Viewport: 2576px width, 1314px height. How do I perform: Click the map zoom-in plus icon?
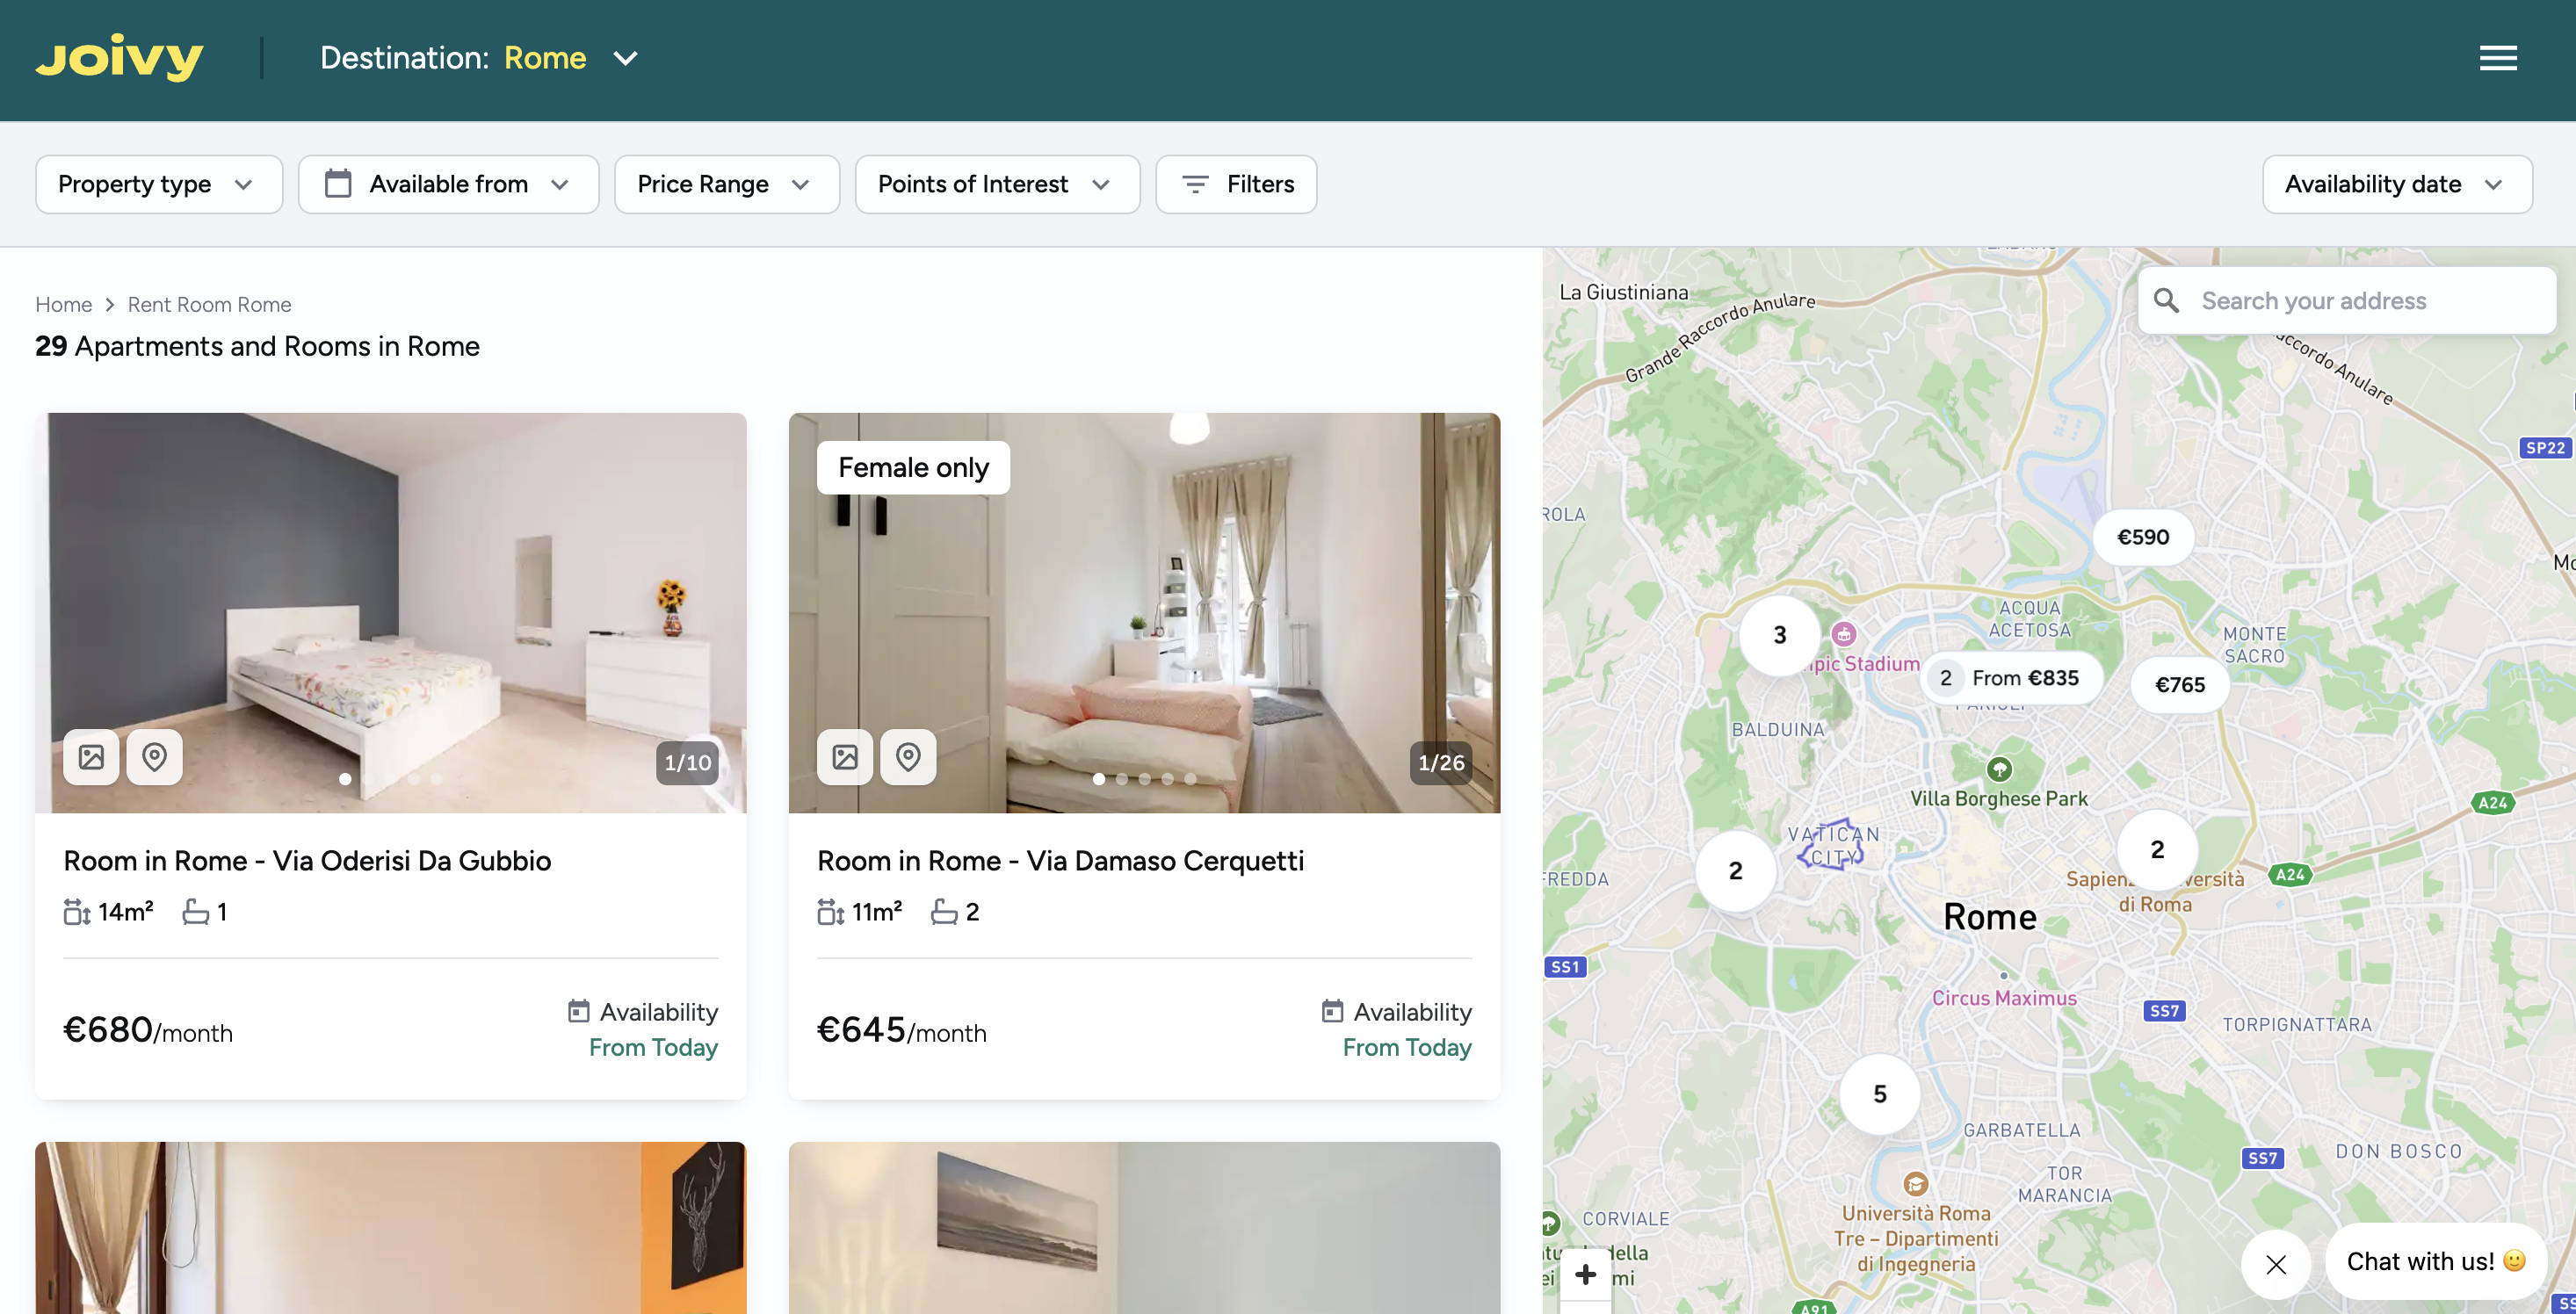coord(1585,1274)
